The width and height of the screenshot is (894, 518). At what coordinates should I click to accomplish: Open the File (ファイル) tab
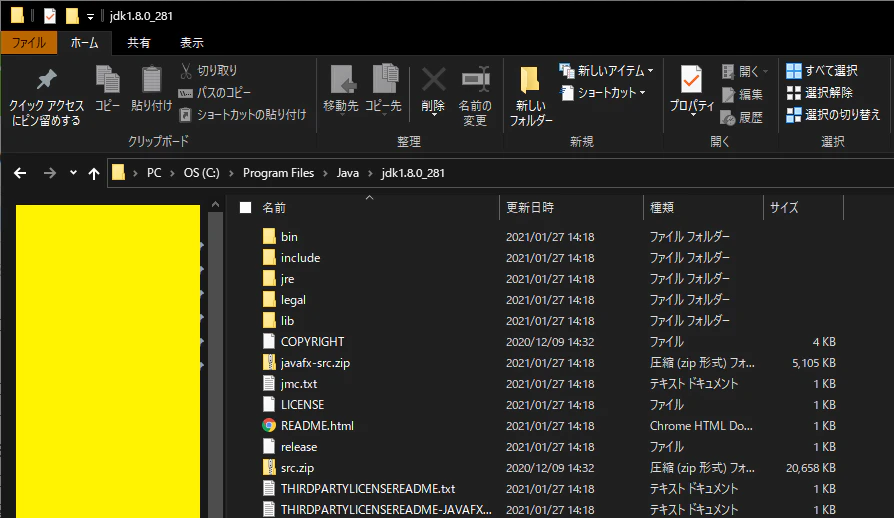pos(29,43)
